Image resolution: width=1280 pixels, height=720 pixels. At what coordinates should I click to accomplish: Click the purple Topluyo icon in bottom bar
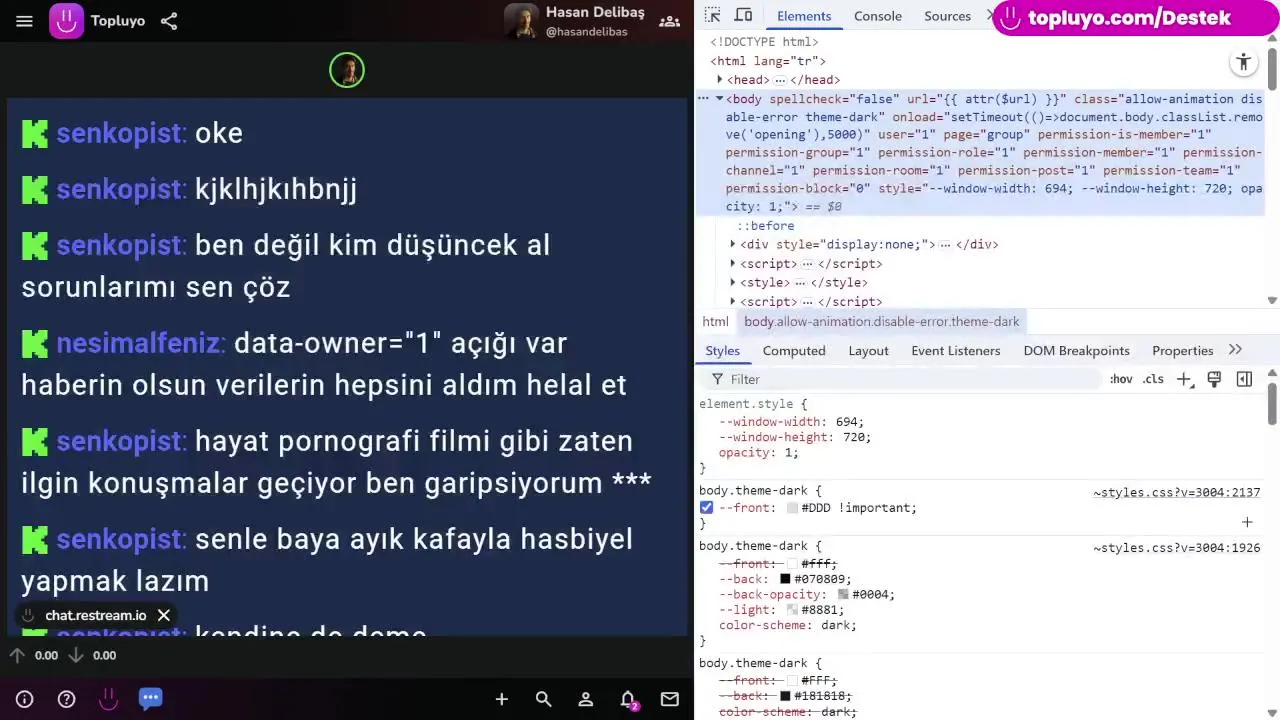[x=108, y=699]
